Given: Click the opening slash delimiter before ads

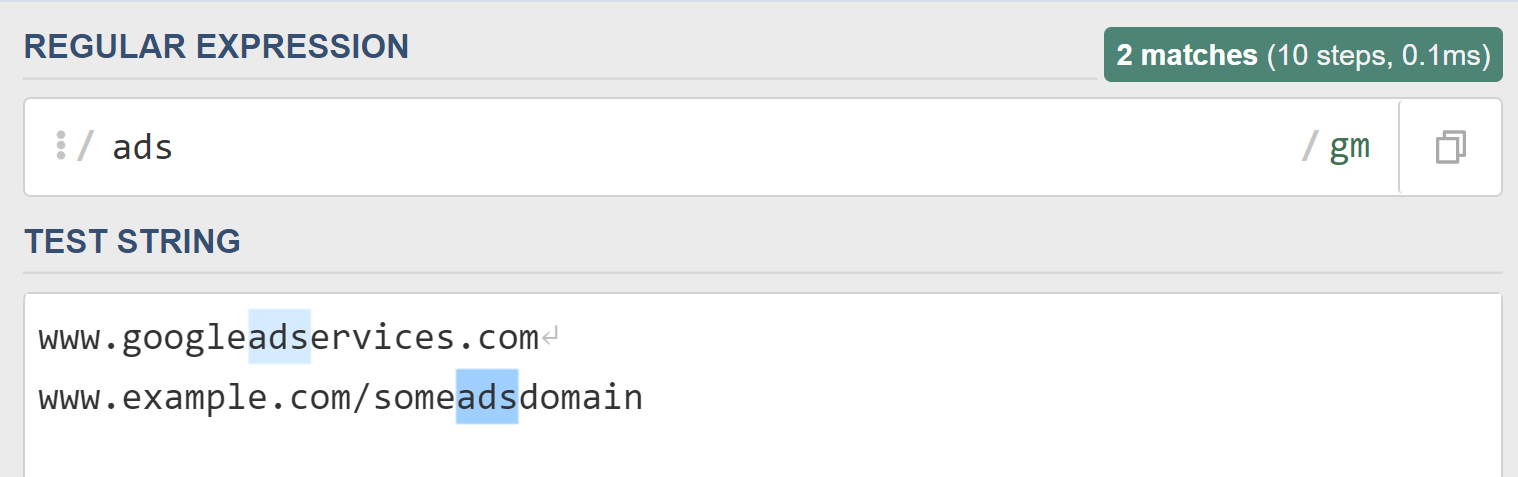Looking at the screenshot, I should click(x=86, y=147).
